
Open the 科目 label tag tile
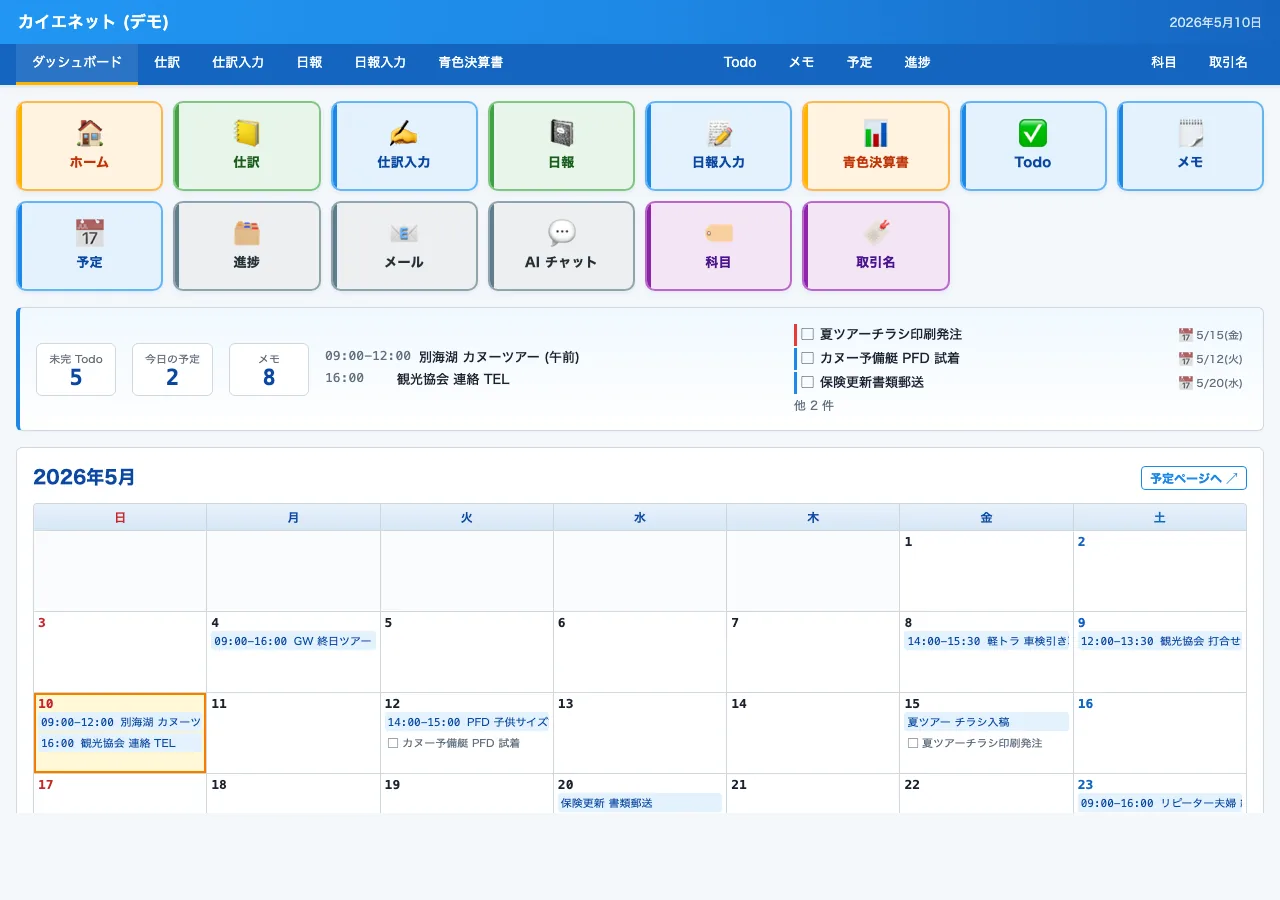click(718, 246)
